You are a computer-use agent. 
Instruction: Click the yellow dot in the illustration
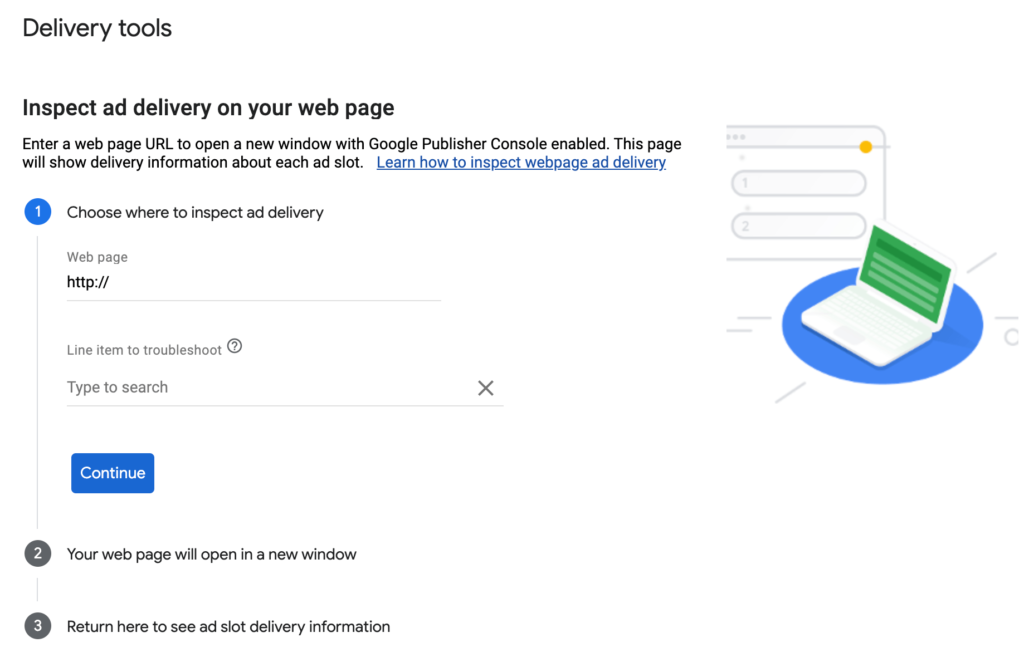[866, 147]
